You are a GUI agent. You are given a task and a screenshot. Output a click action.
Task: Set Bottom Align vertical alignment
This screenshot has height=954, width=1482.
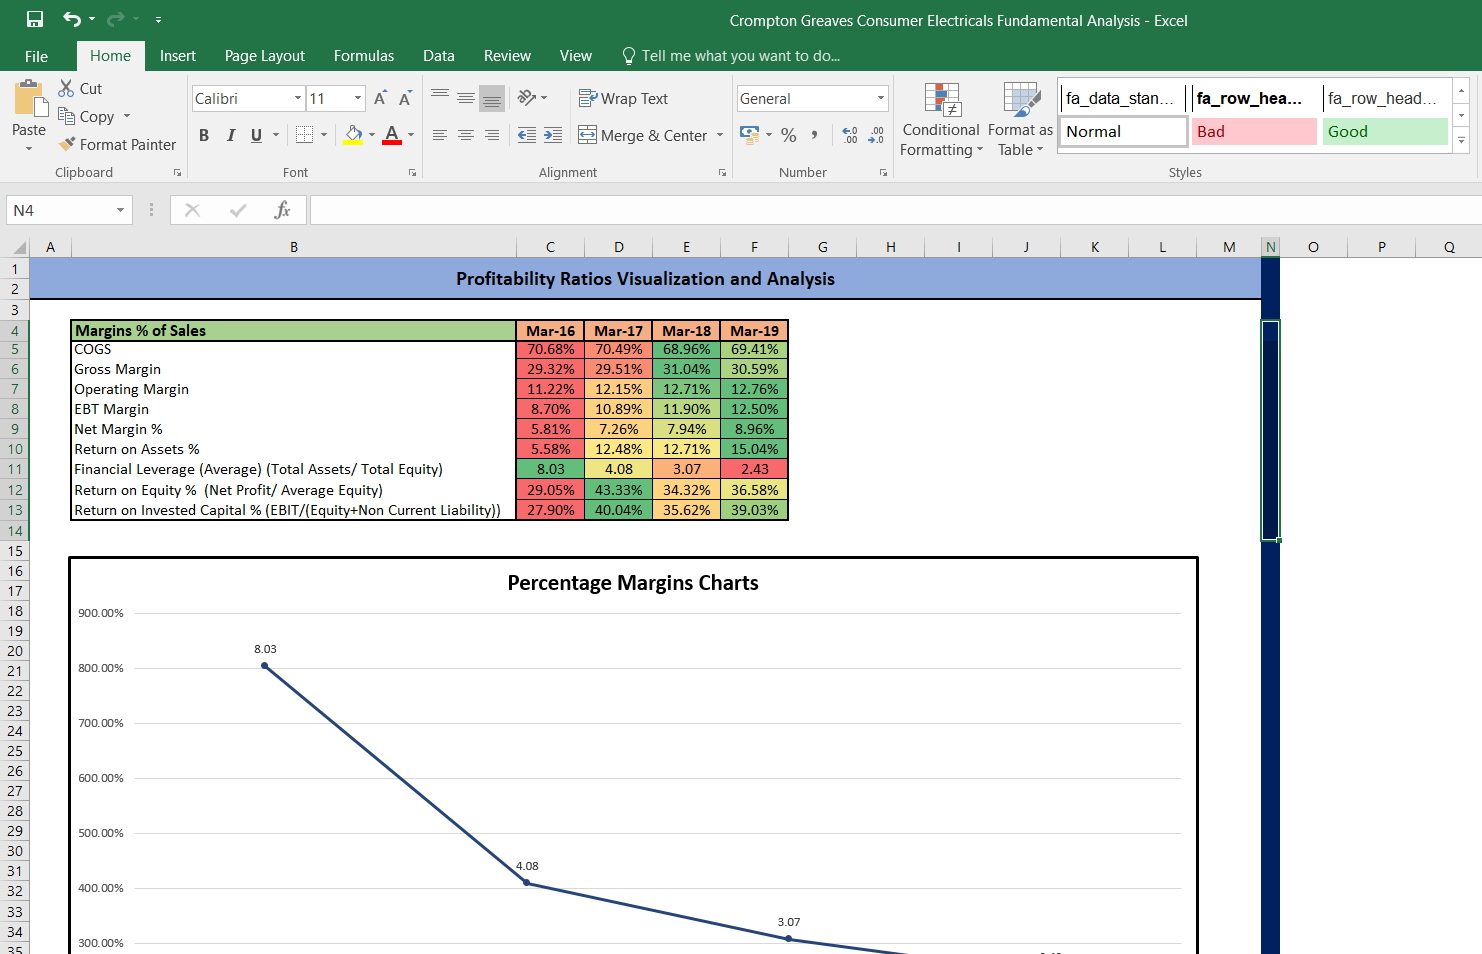pyautogui.click(x=492, y=98)
